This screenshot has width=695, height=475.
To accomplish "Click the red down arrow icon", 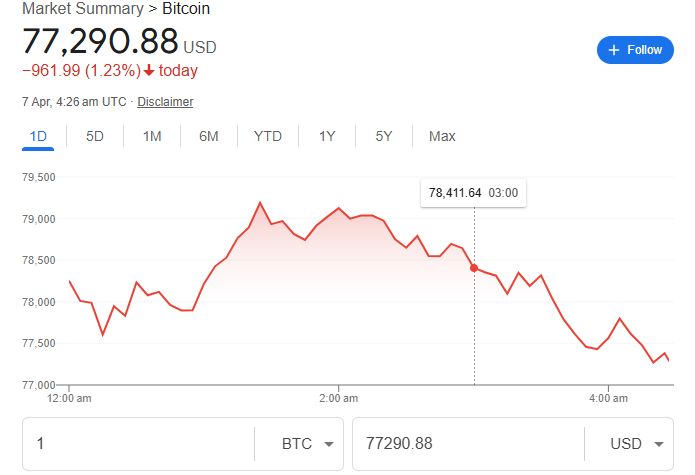I will (x=149, y=70).
